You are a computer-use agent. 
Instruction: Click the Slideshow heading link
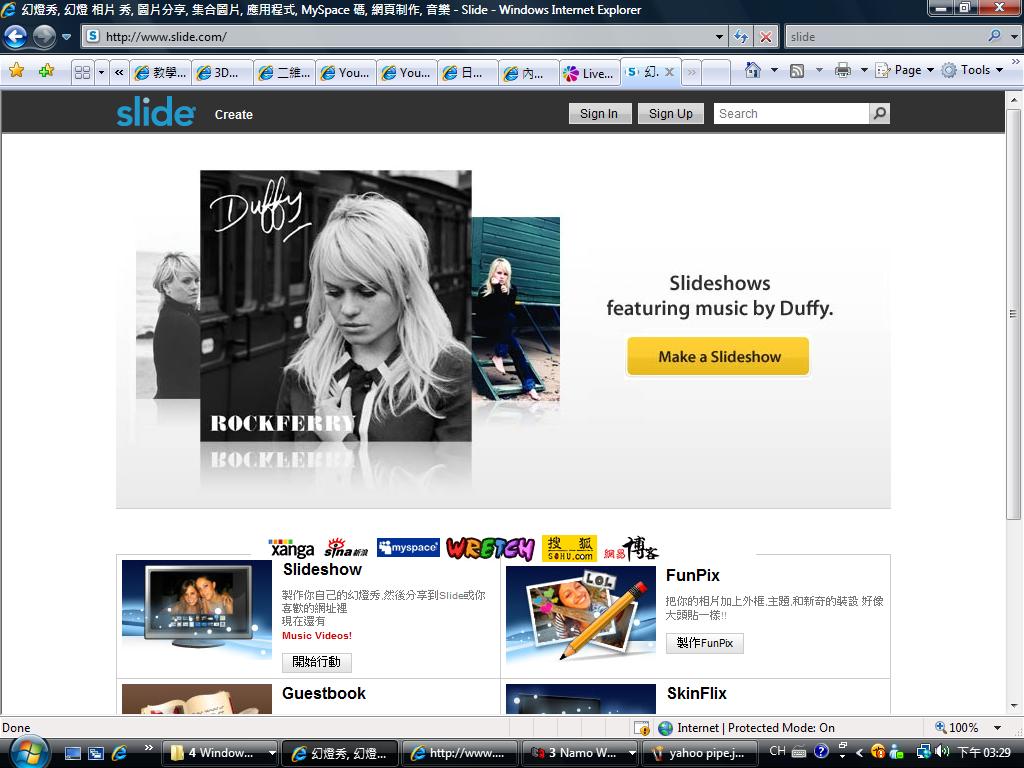(x=323, y=569)
